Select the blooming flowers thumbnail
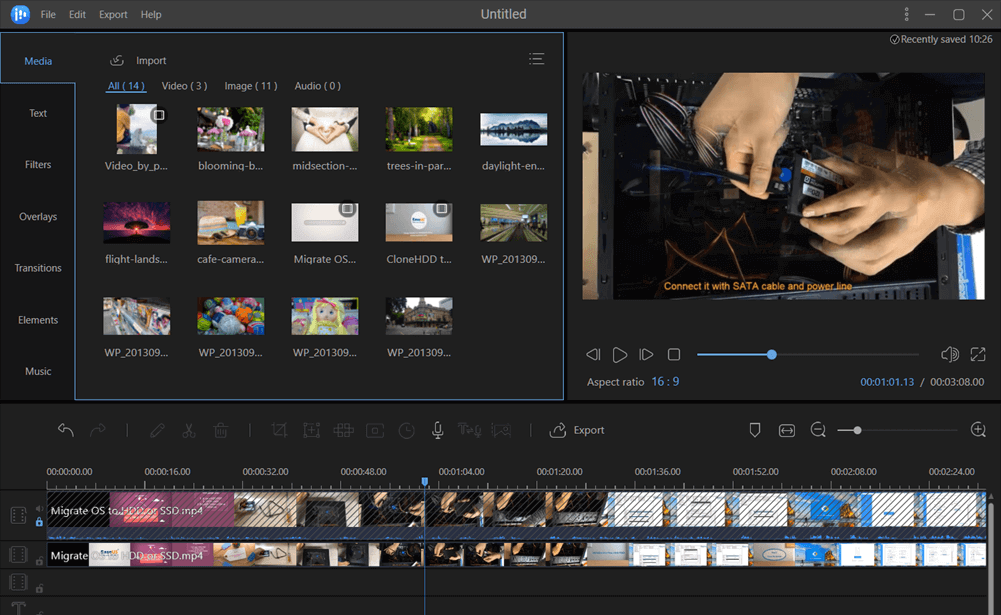1001x615 pixels. click(230, 128)
